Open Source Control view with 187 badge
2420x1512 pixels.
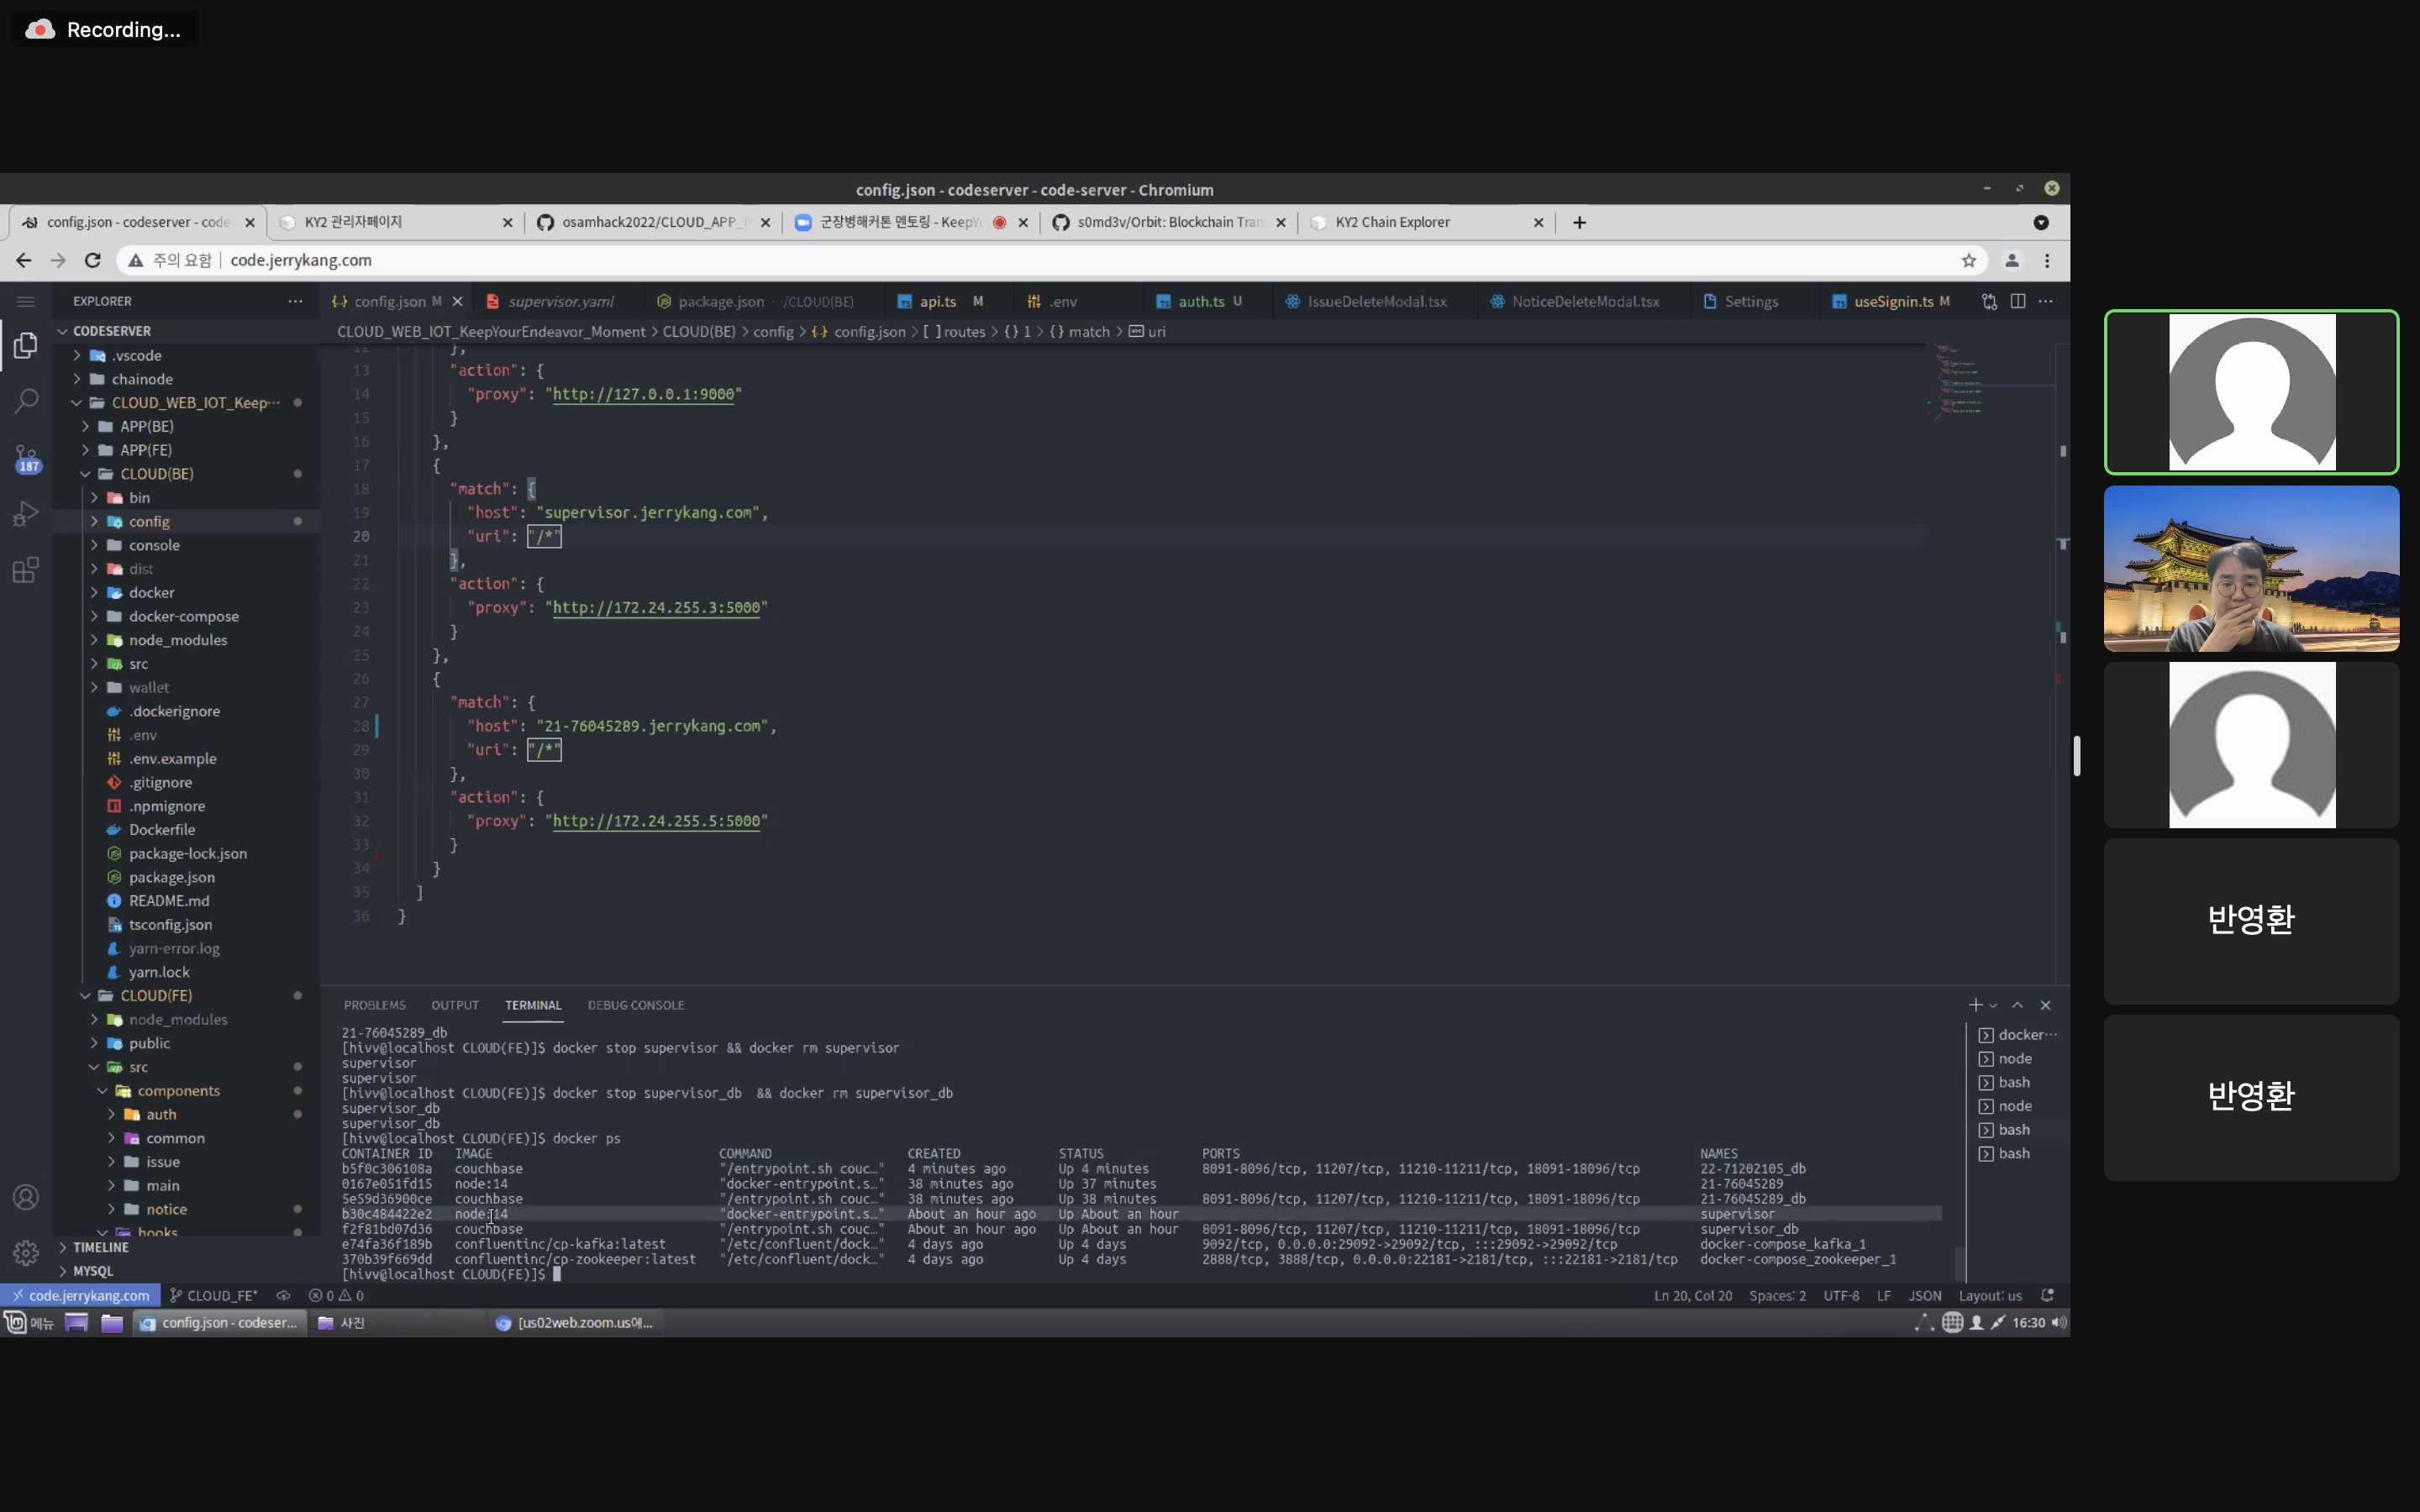click(26, 459)
